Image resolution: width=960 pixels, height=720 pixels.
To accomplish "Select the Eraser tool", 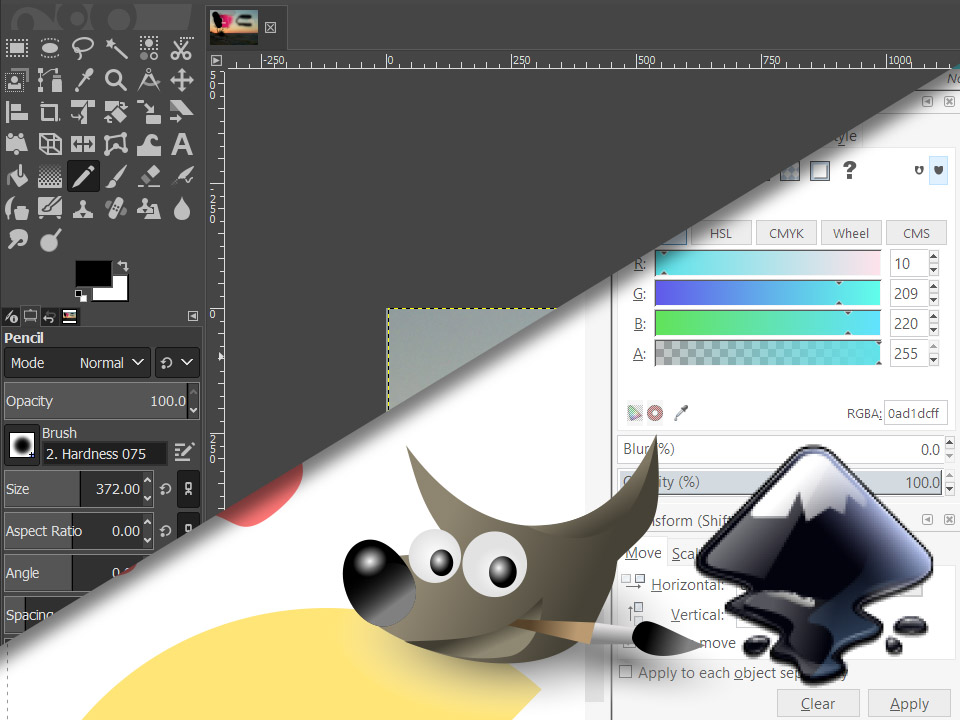I will pos(149,177).
